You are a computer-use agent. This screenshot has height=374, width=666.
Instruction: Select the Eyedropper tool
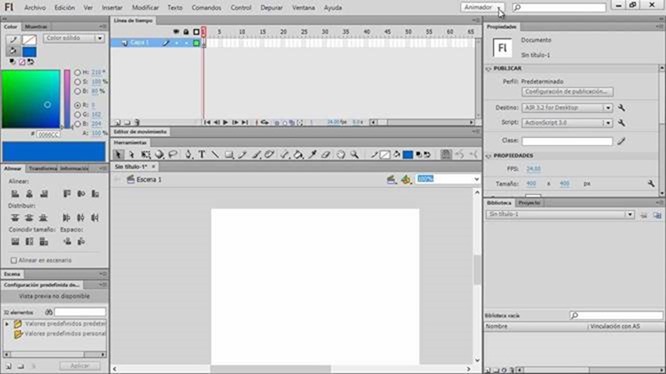tap(313, 155)
